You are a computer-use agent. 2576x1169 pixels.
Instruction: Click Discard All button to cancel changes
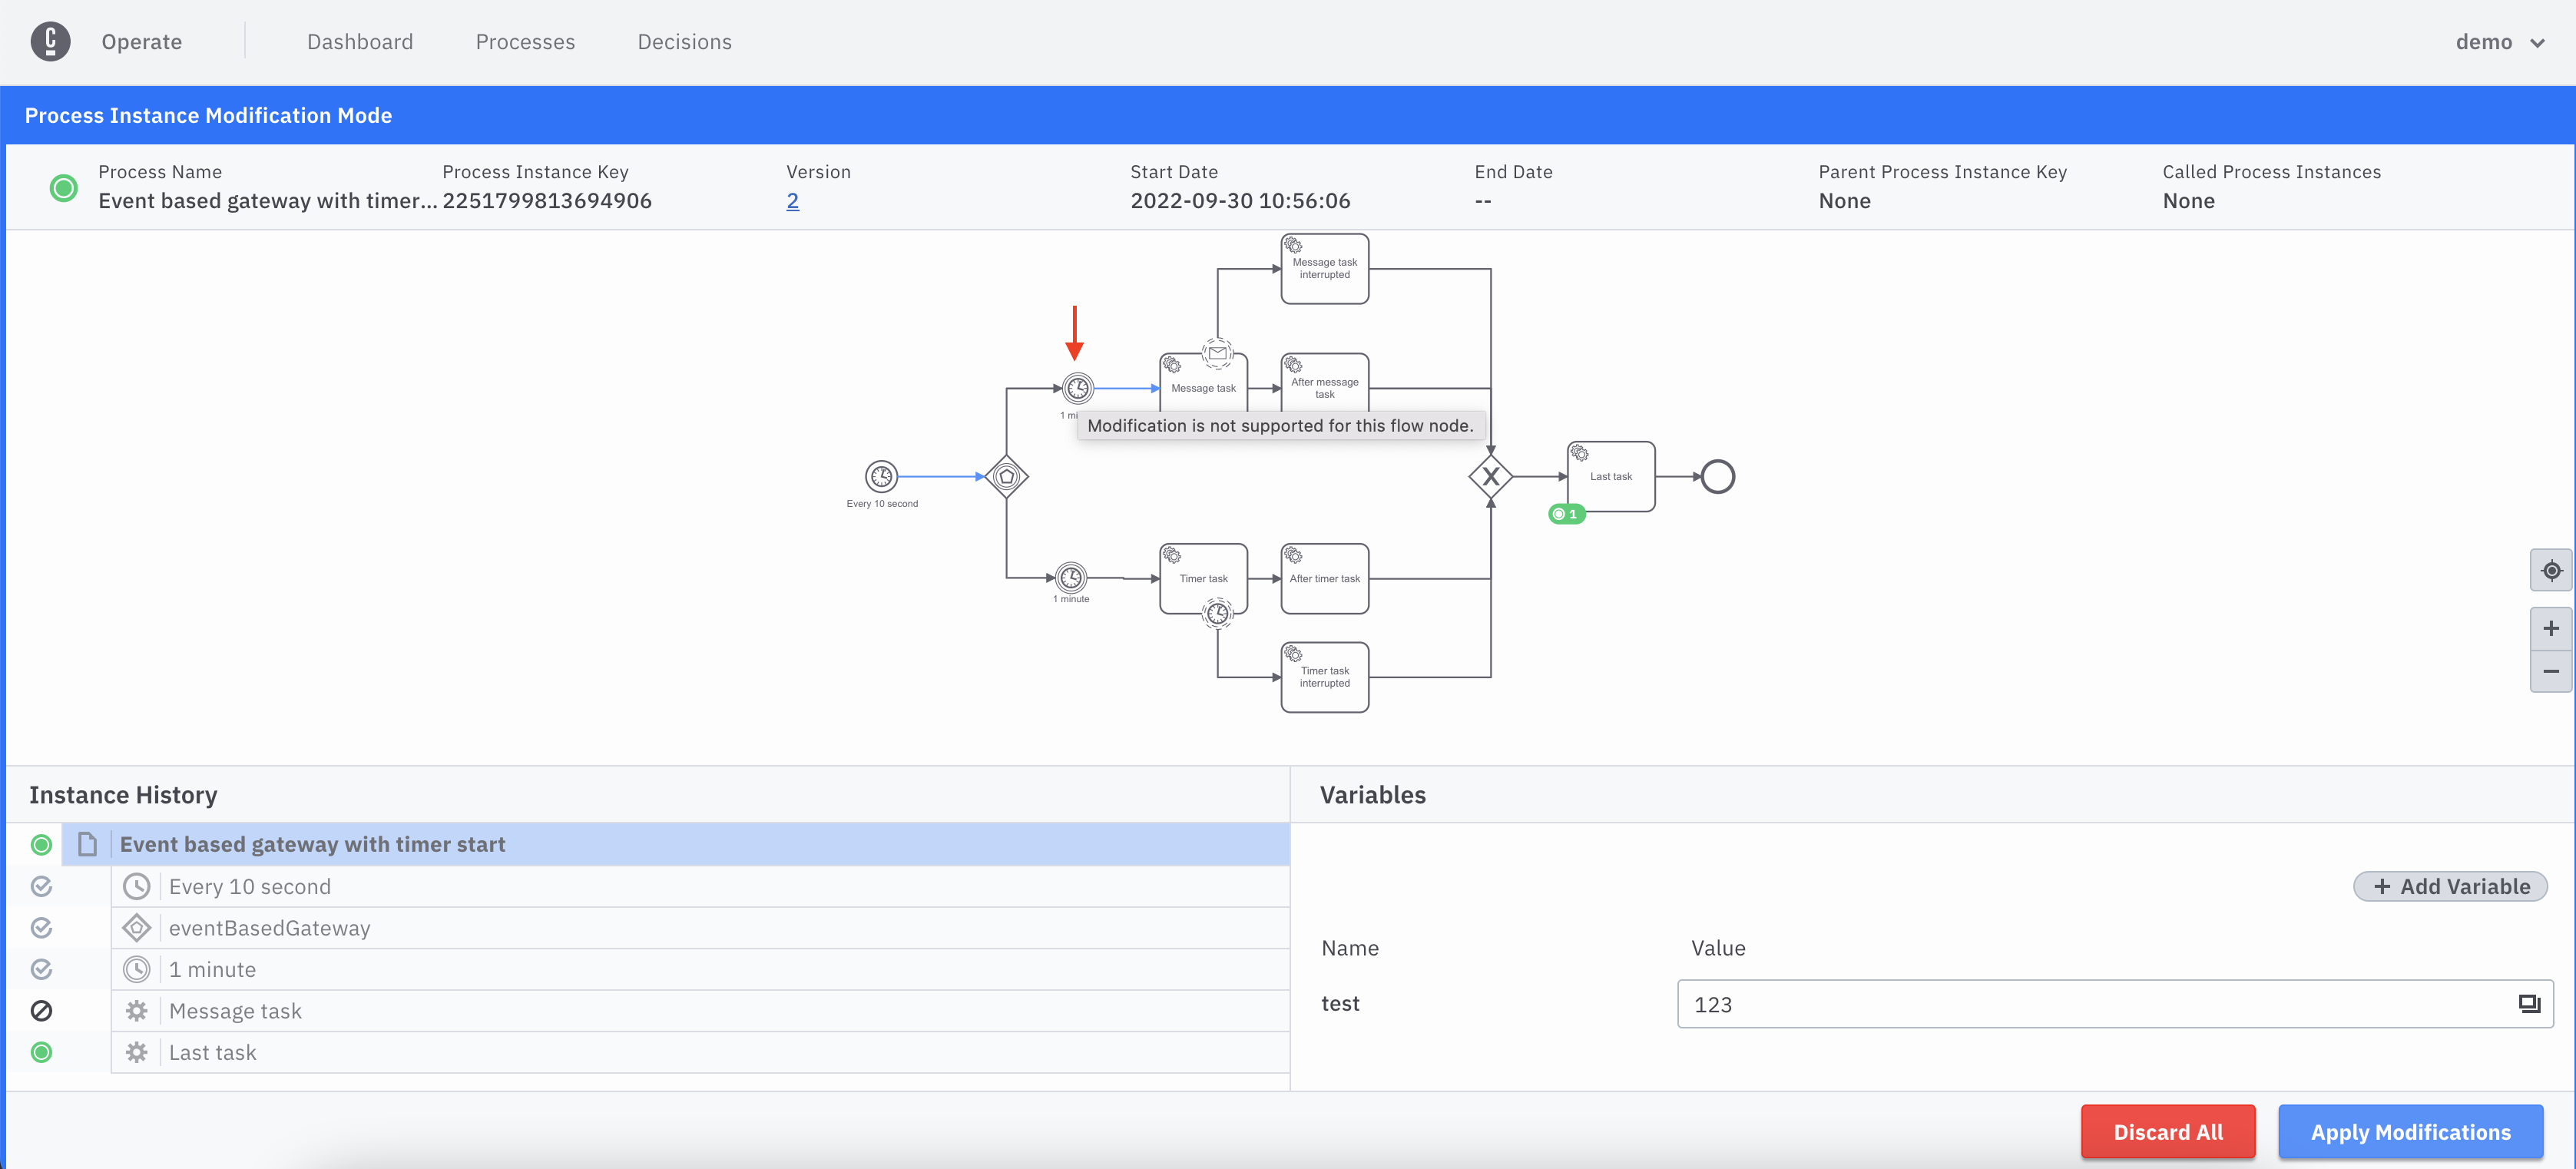[x=2170, y=1131]
